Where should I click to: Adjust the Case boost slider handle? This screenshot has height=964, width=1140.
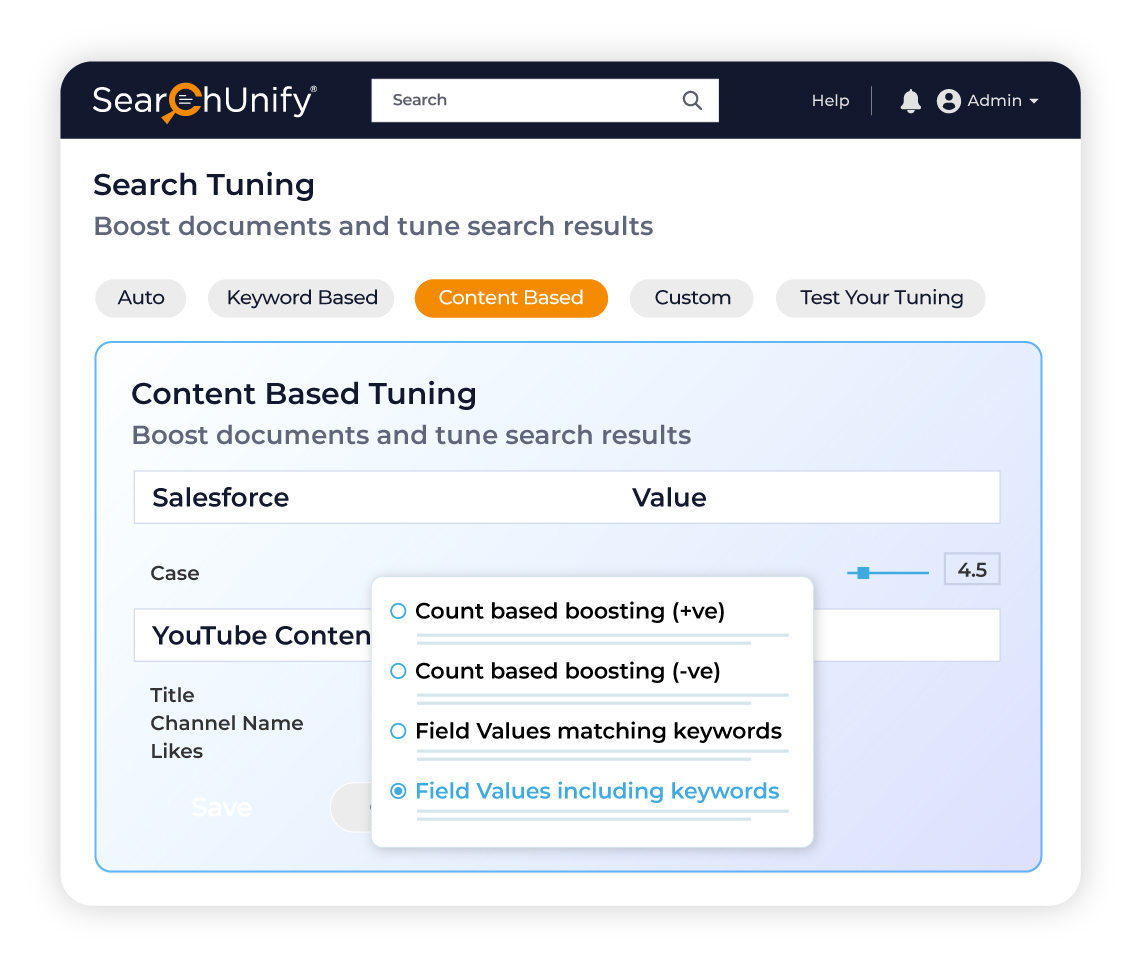point(863,573)
